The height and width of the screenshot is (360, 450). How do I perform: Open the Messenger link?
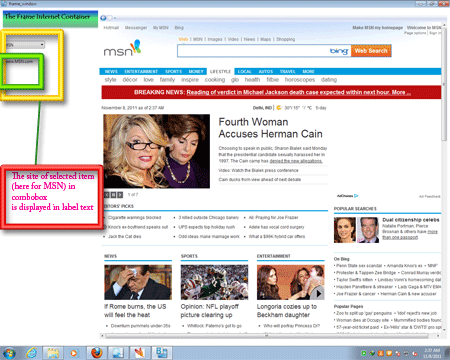136,28
